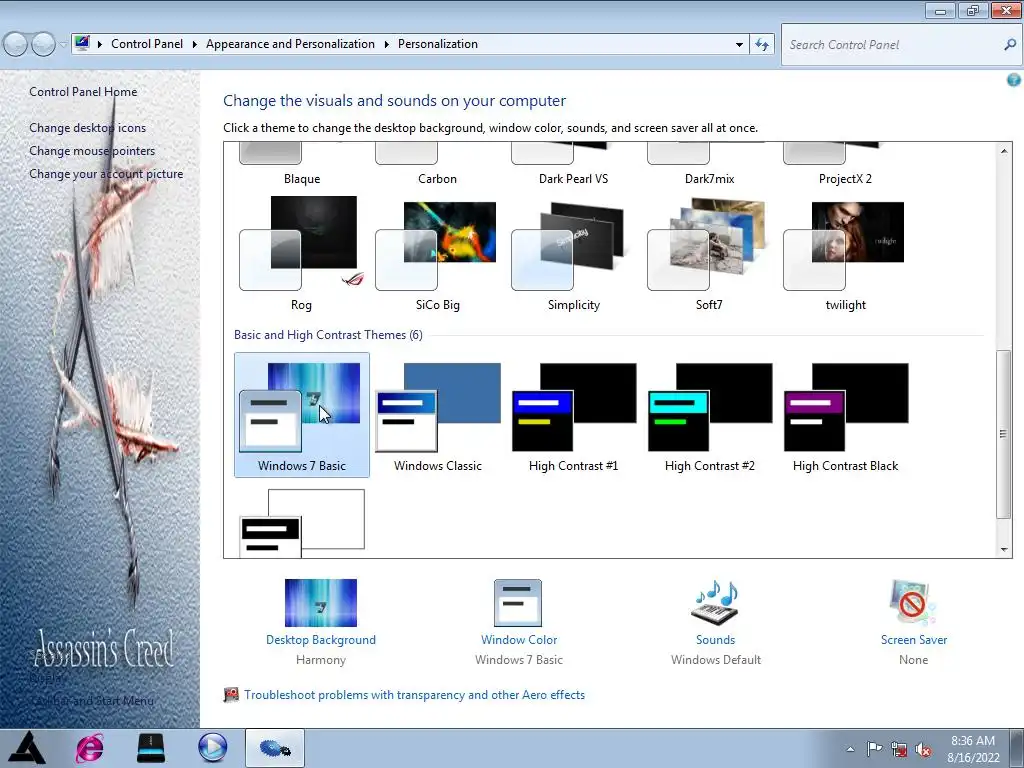The image size is (1024, 768).
Task: Open Windows Media Player taskbar icon
Action: 213,748
